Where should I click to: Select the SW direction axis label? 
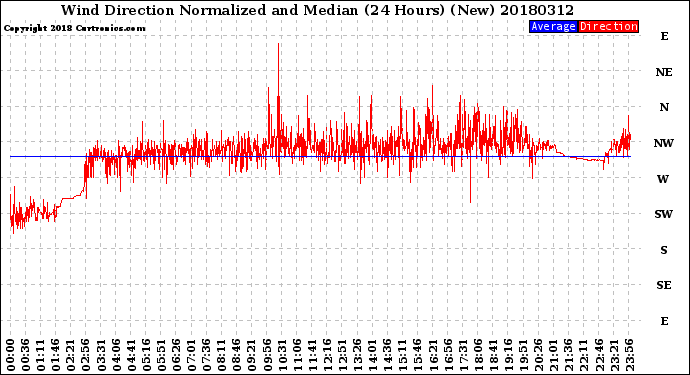click(664, 214)
